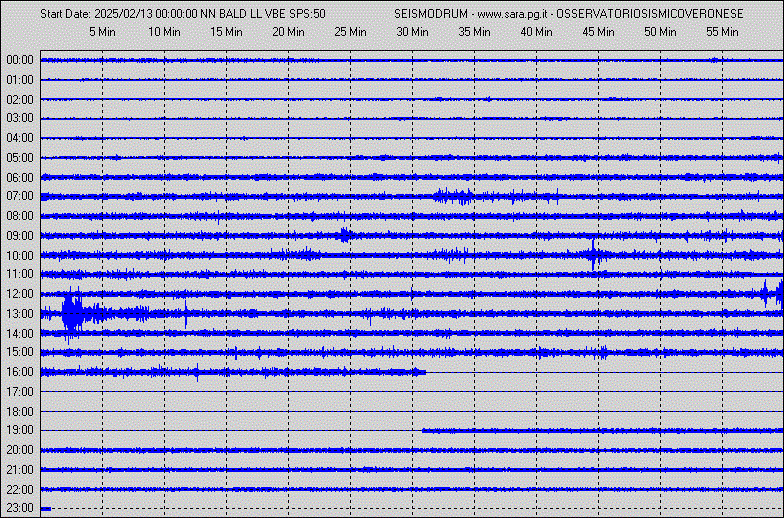Click the 04:00 hour label
Viewport: 784px width, 518px height.
click(x=20, y=138)
